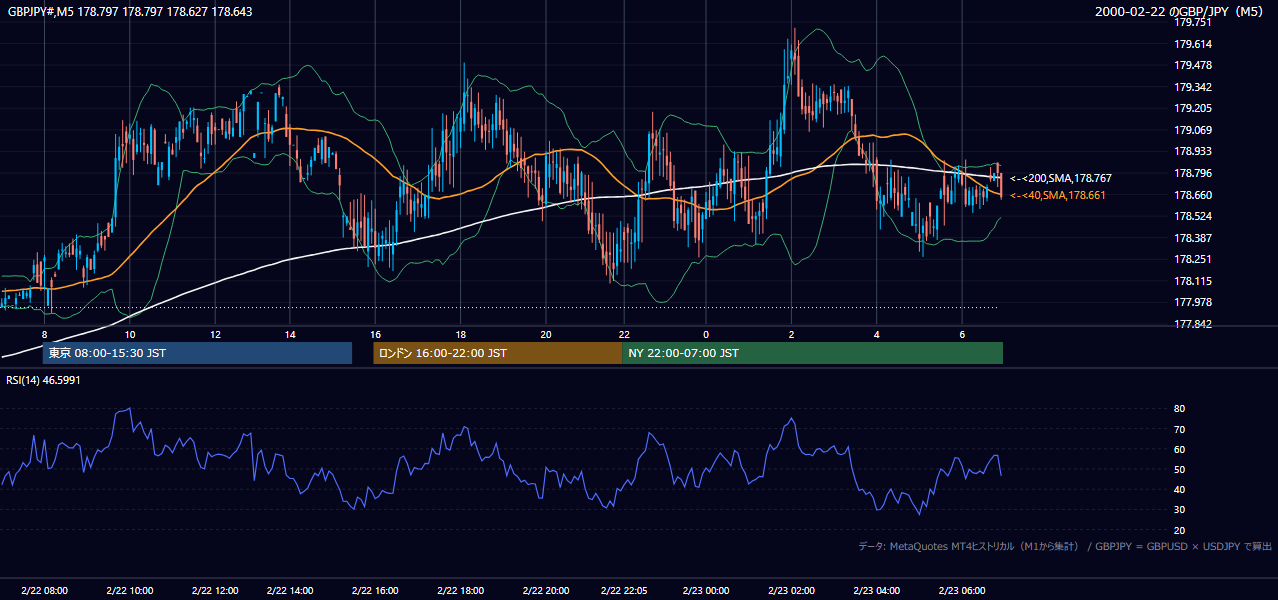
Task: Click hour label 22 under the candlestick chart
Action: 623,334
